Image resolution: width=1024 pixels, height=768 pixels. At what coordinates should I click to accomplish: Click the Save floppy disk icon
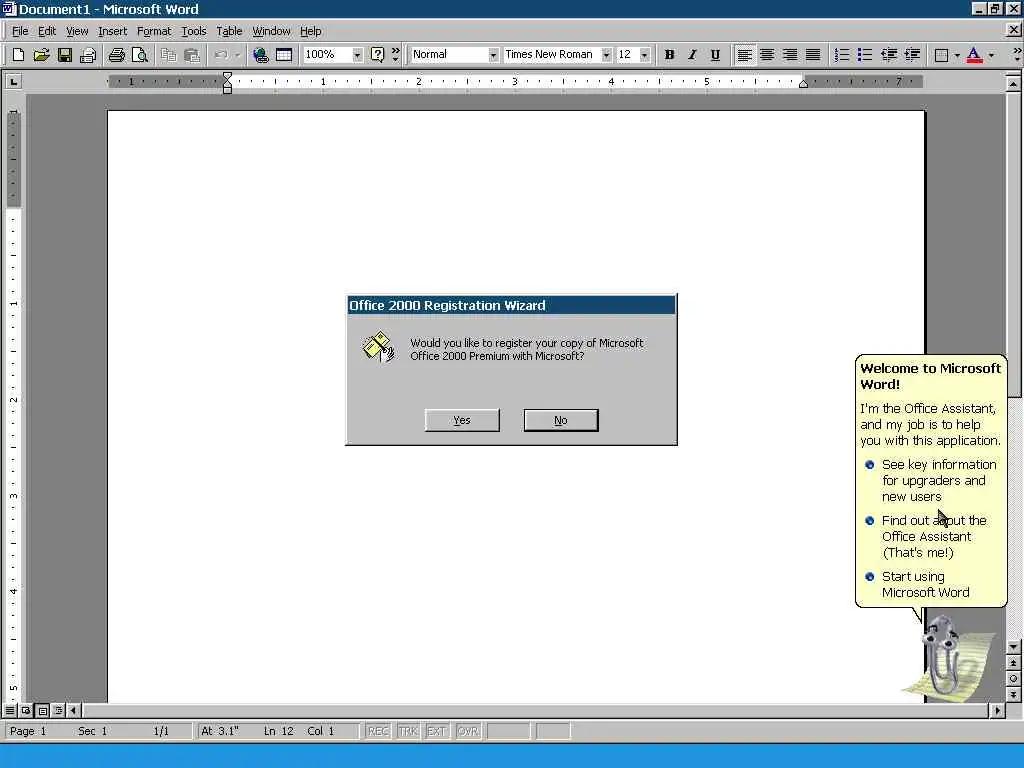tap(65, 55)
